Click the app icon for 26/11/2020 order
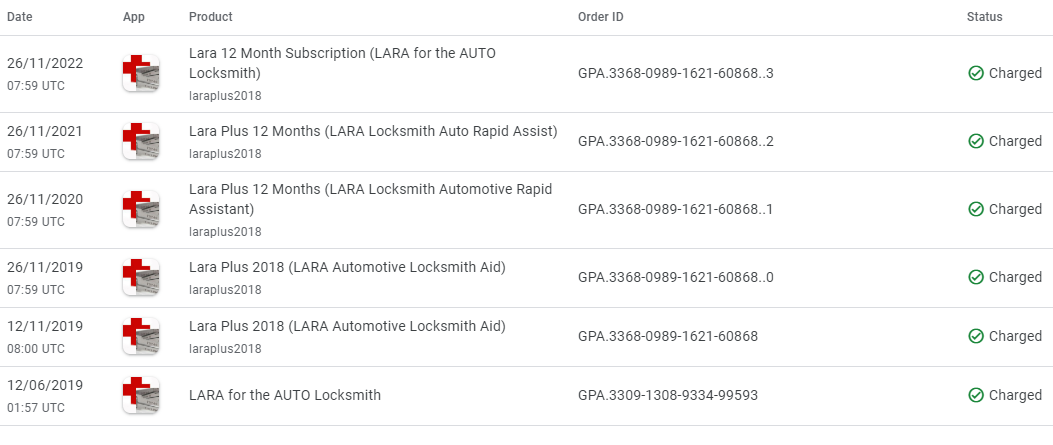The image size is (1053, 445). (141, 209)
